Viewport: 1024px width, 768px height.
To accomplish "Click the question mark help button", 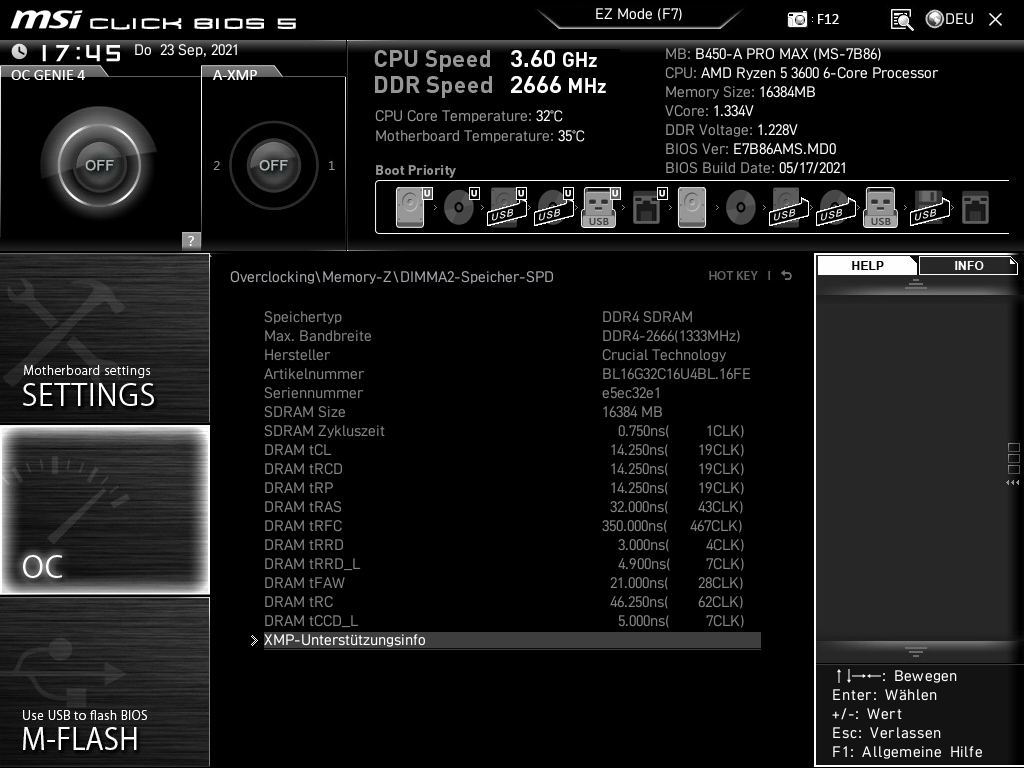I will [191, 240].
